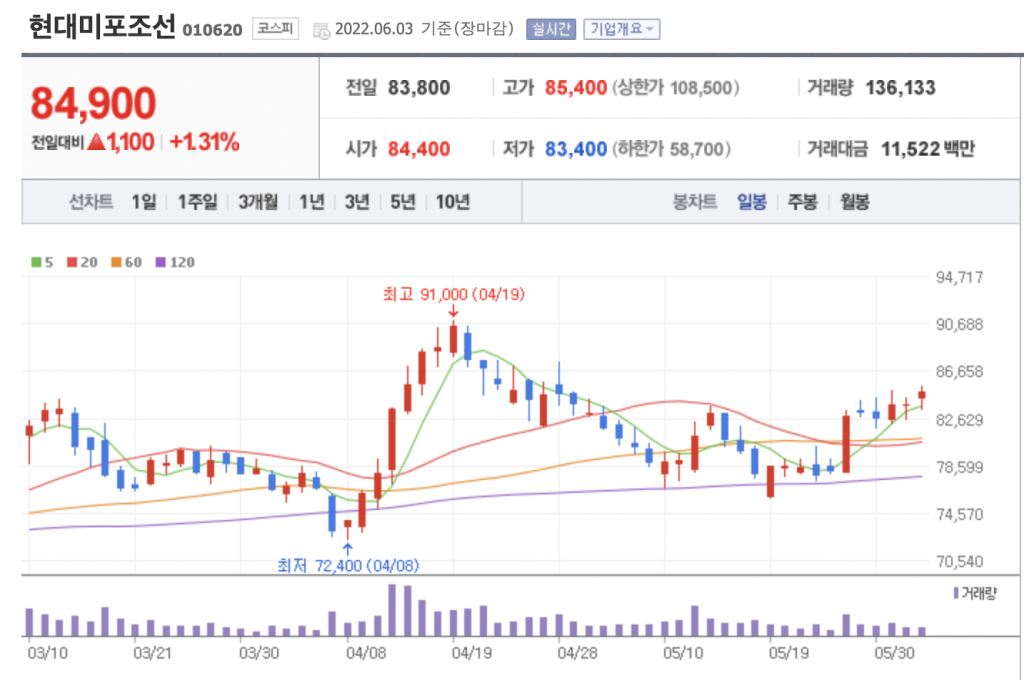This screenshot has width=1024, height=680.
Task: Click the 최저 72,400 low marker
Action: [x=347, y=565]
